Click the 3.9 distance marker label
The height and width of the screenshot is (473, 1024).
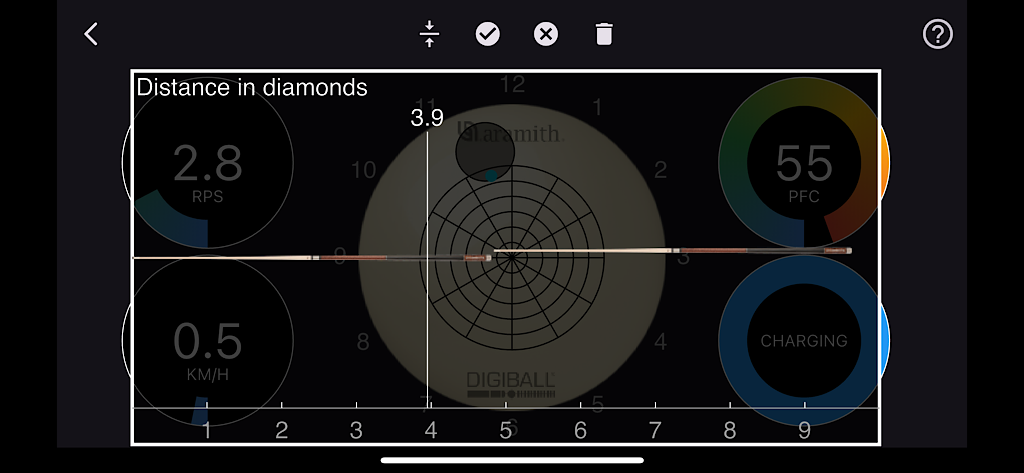[427, 118]
